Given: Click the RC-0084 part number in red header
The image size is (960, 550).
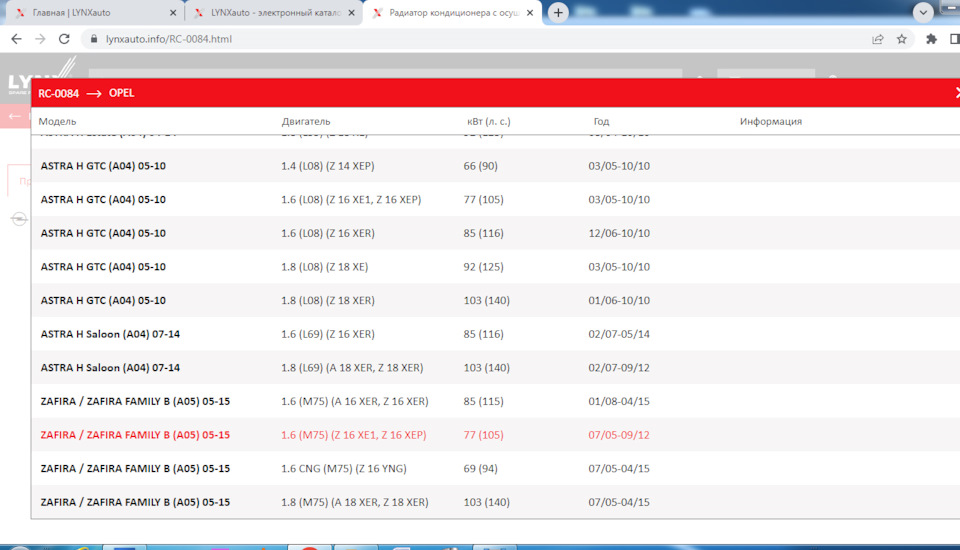Looking at the screenshot, I should 58,93.
